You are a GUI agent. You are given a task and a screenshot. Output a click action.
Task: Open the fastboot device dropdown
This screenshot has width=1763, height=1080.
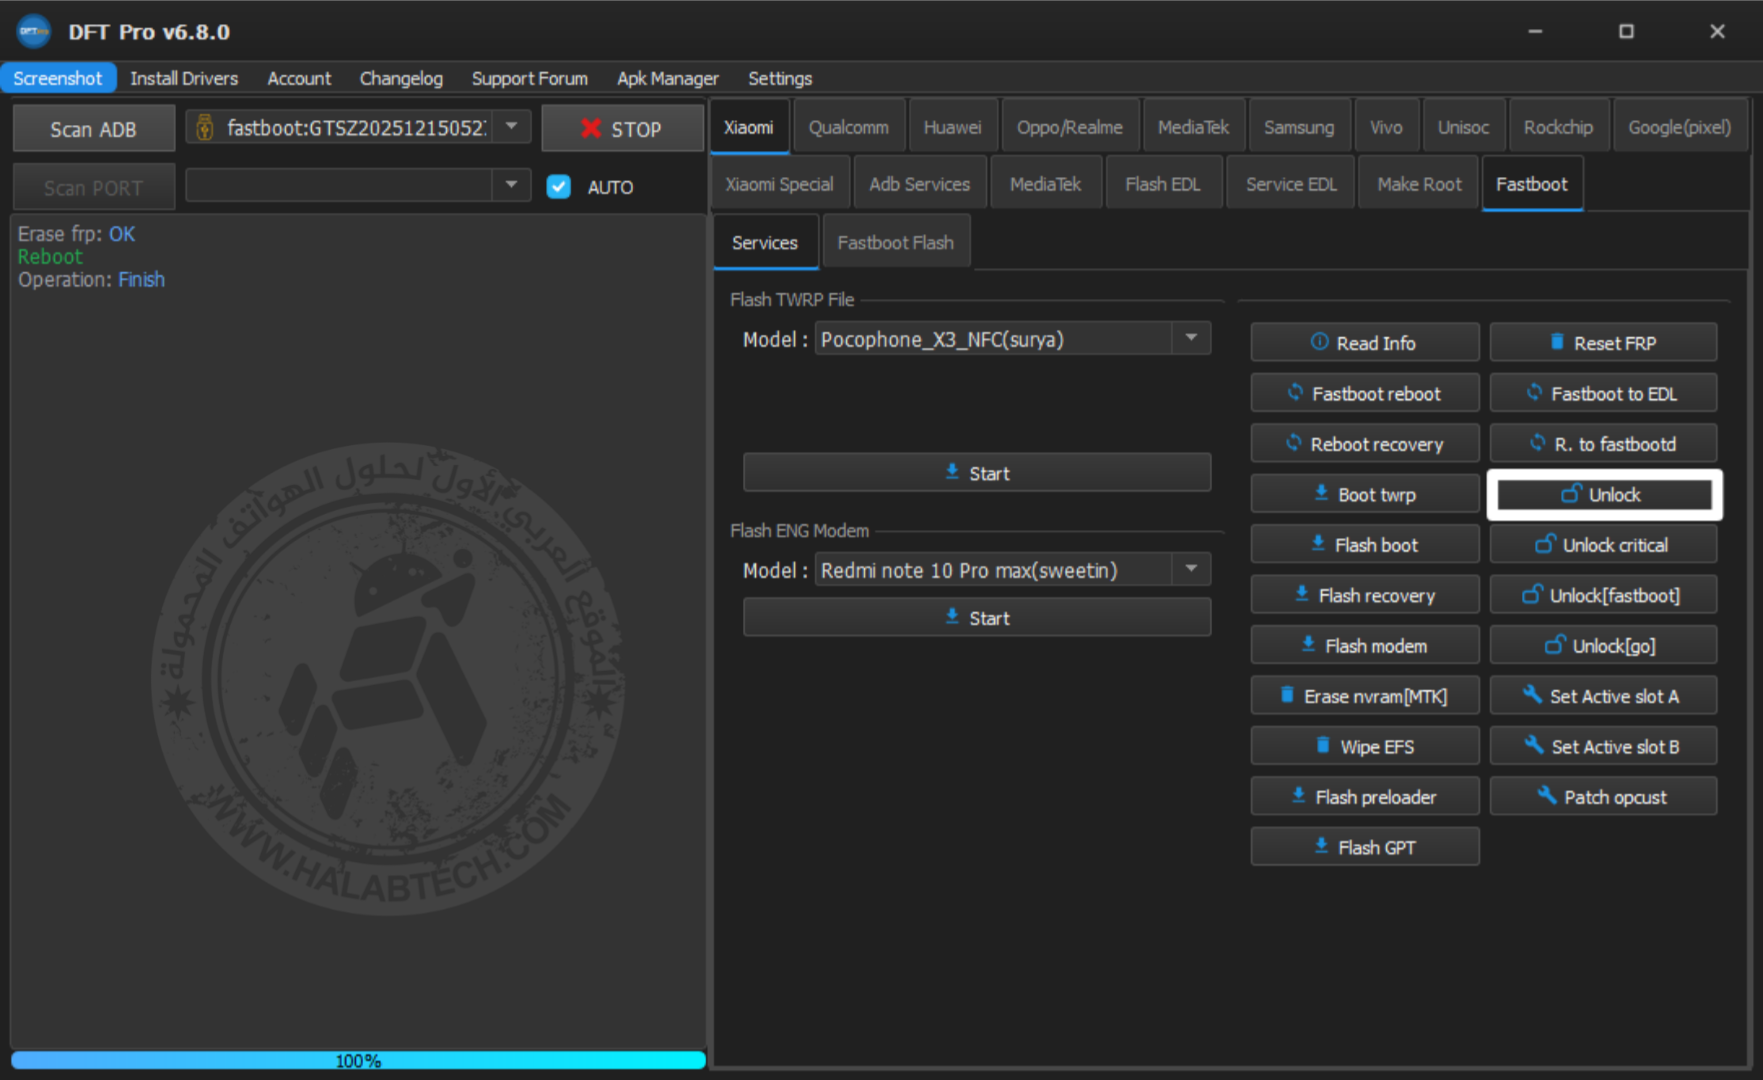(511, 127)
